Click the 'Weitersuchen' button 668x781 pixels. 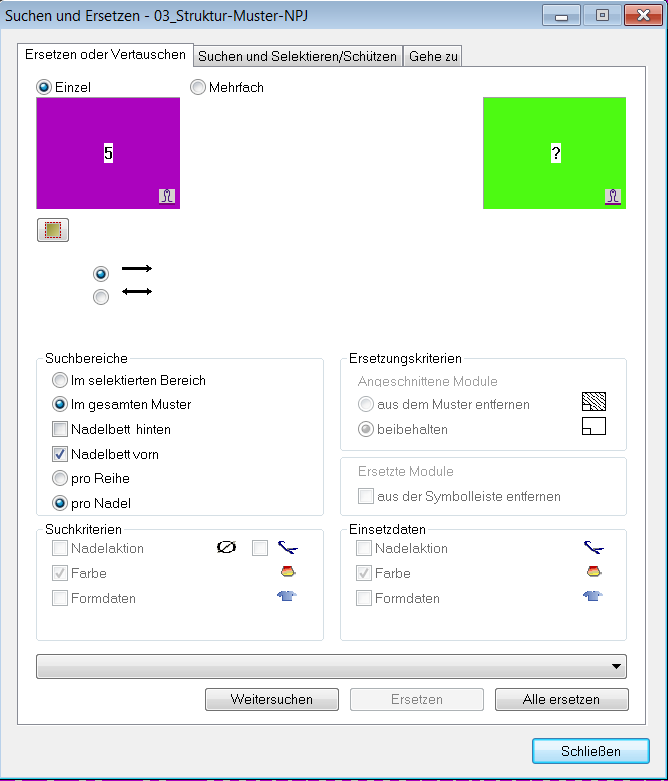pyautogui.click(x=272, y=699)
